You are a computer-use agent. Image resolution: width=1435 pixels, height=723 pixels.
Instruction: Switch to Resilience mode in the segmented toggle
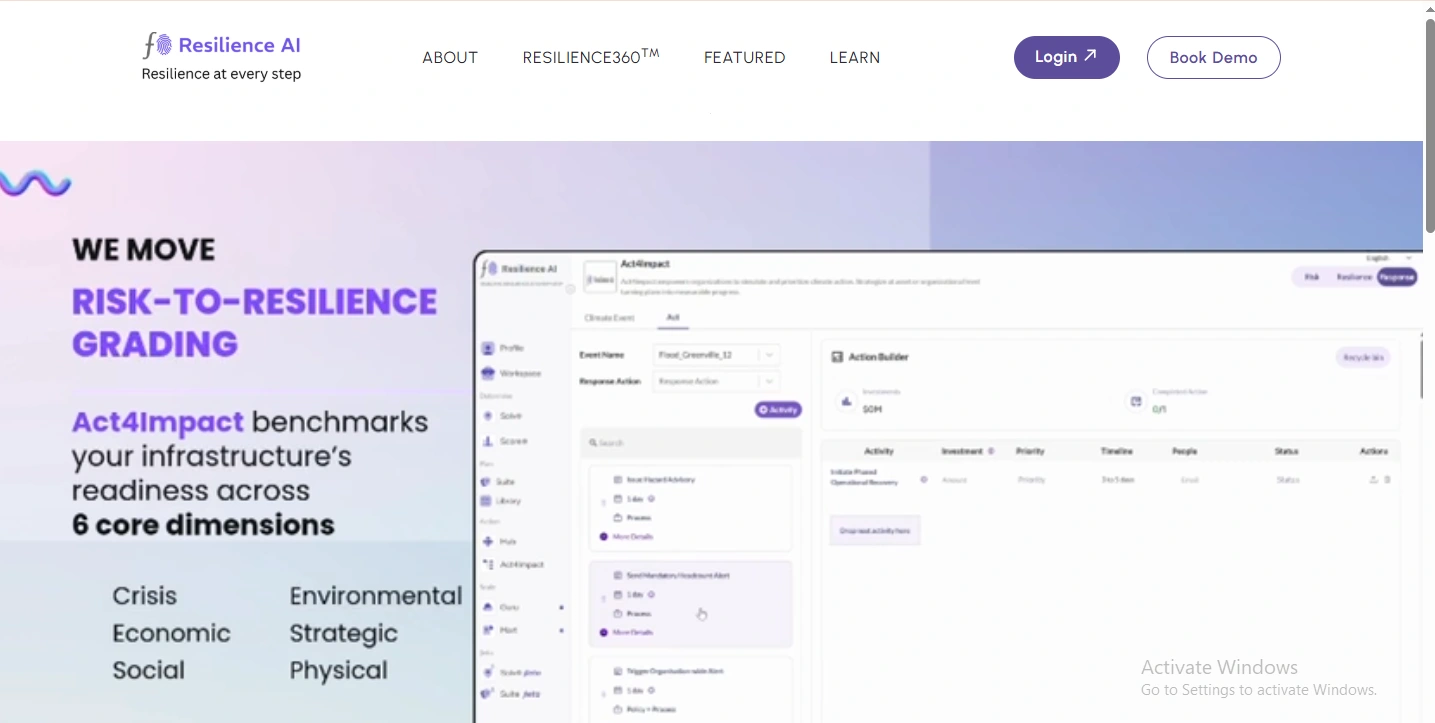[1354, 277]
